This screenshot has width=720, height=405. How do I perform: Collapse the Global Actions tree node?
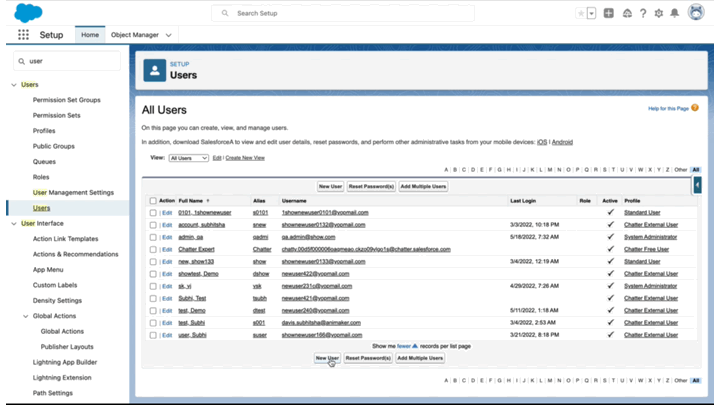click(26, 316)
